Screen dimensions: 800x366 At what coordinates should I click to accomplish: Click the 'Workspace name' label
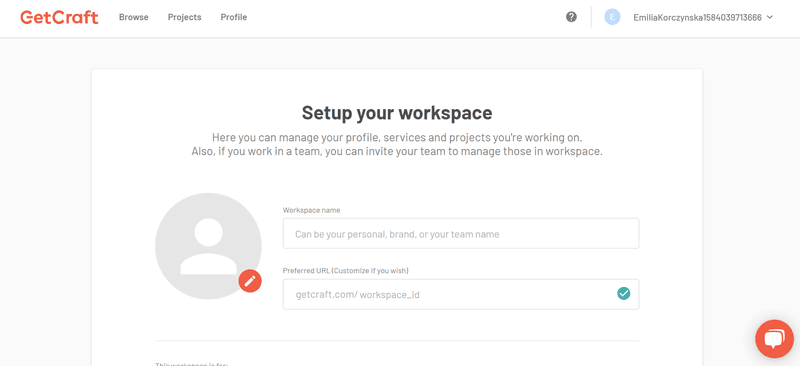click(311, 210)
